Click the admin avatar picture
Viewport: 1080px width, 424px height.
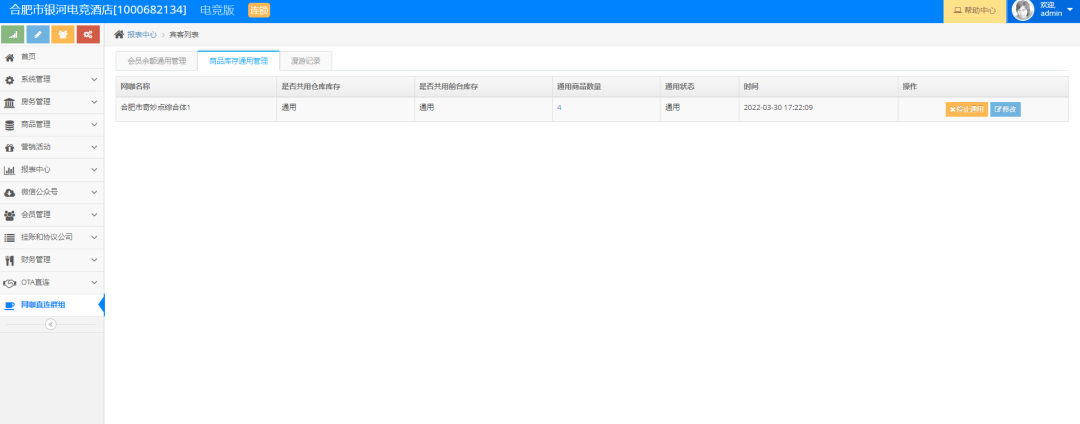click(1023, 10)
